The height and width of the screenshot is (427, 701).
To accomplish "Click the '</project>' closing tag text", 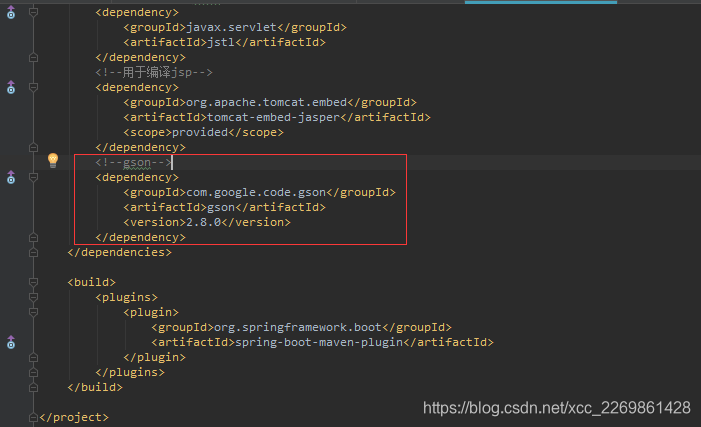I will [x=74, y=417].
